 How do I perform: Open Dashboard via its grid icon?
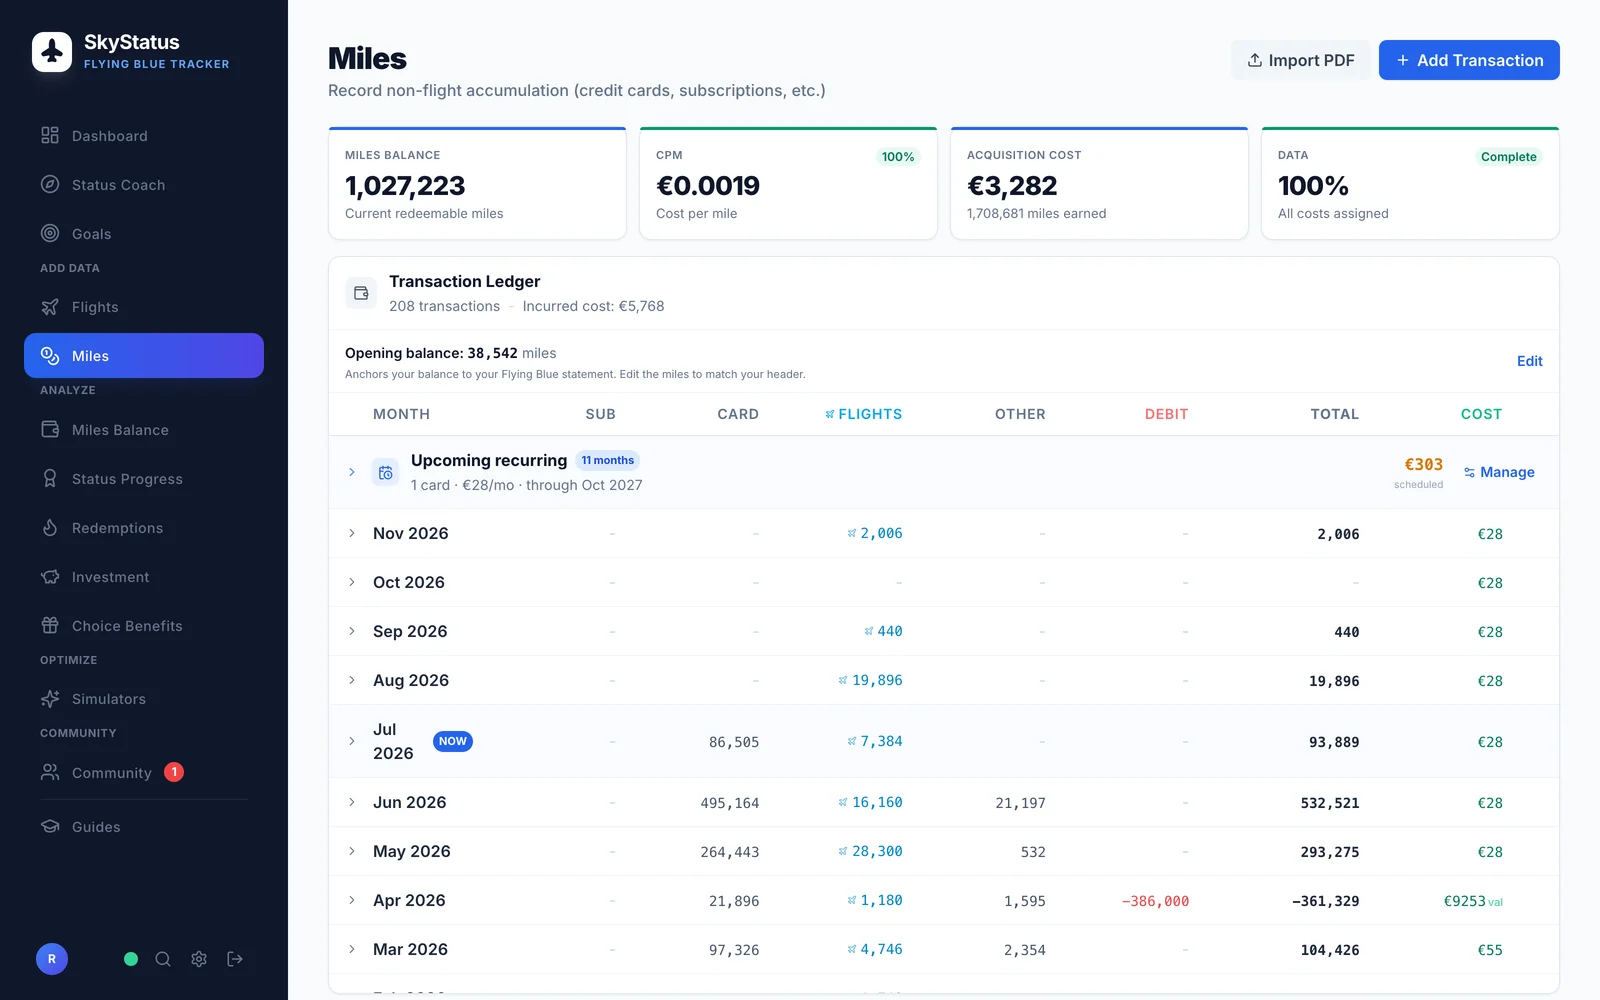50,135
